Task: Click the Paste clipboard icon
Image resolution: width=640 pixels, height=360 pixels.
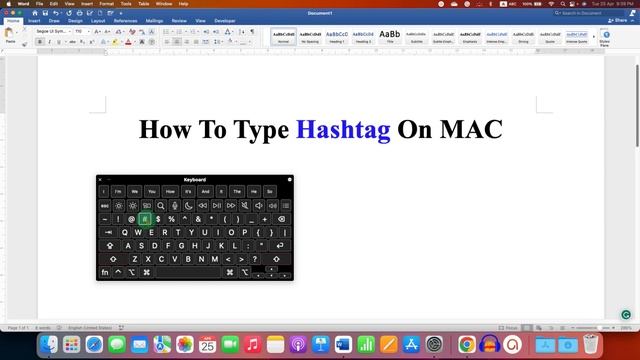Action: pyautogui.click(x=9, y=33)
